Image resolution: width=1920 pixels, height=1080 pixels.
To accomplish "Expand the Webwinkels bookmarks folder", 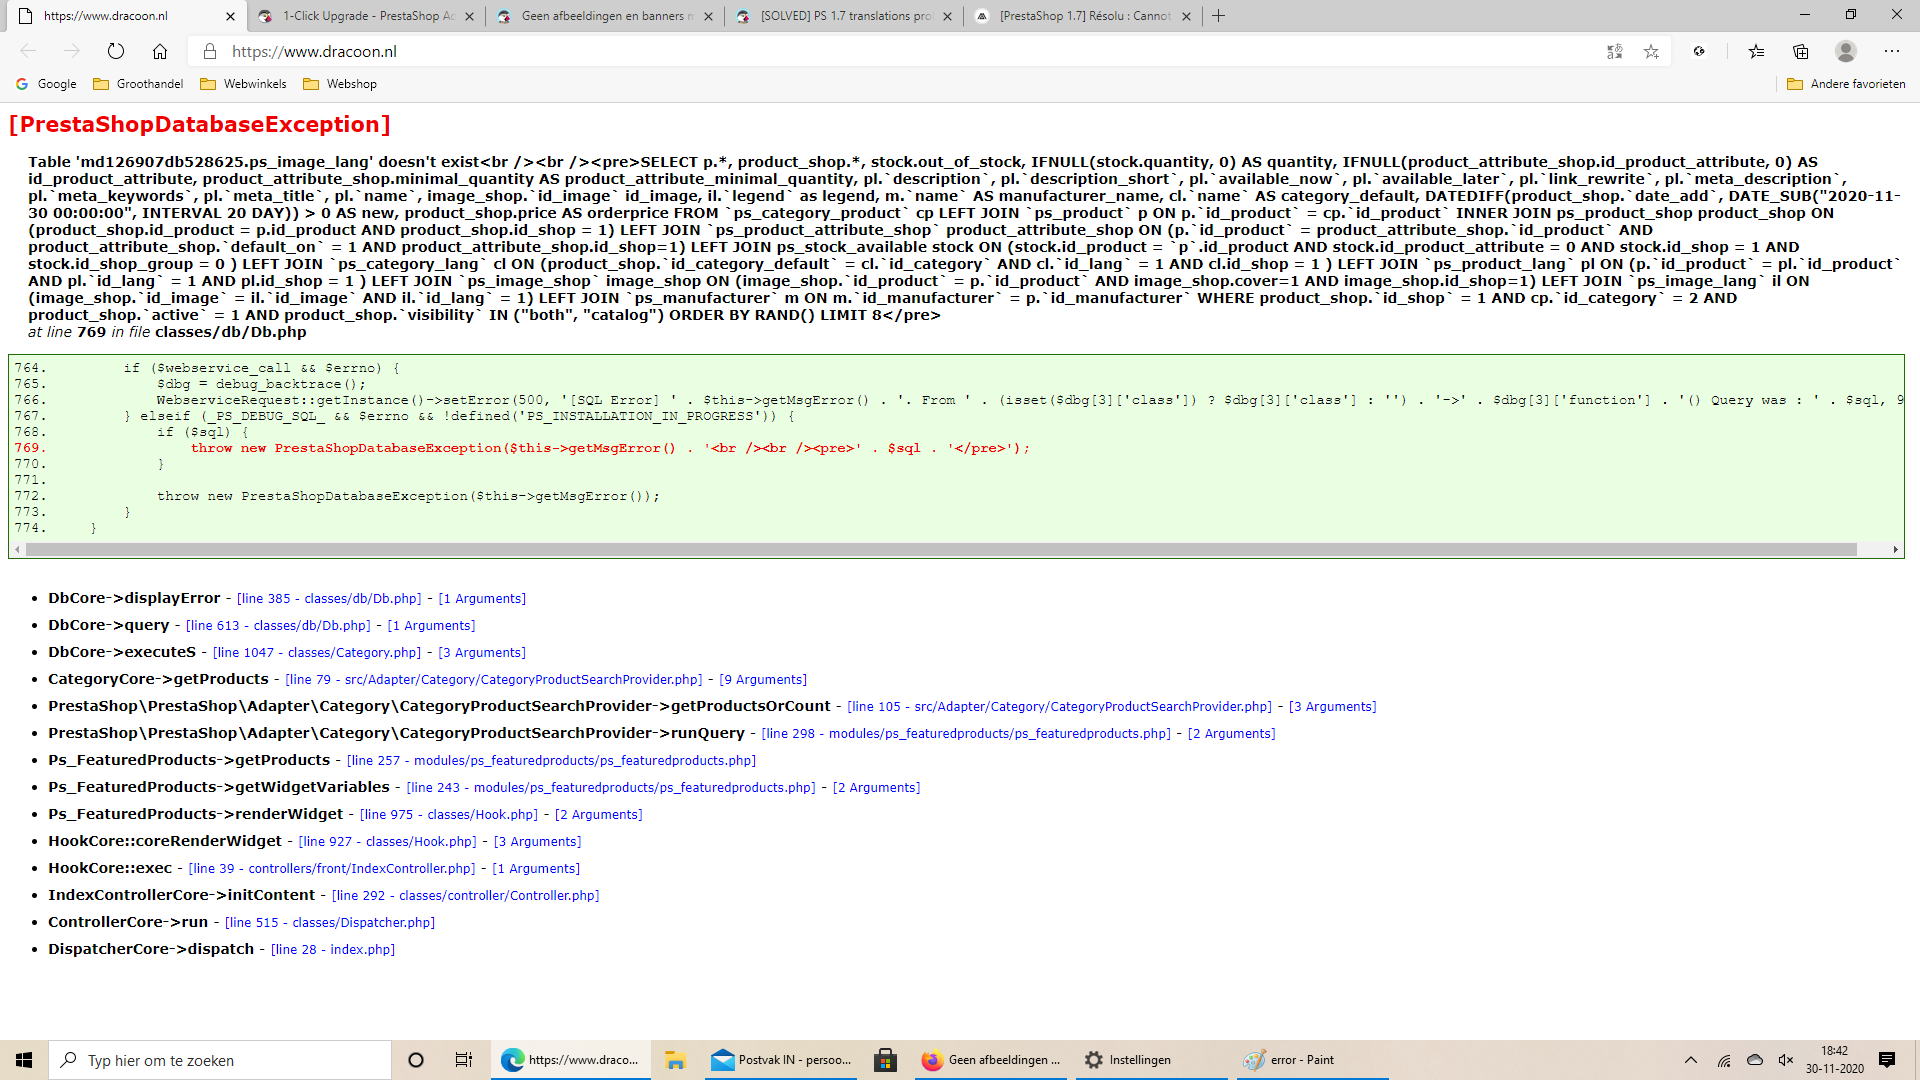I will [x=244, y=84].
